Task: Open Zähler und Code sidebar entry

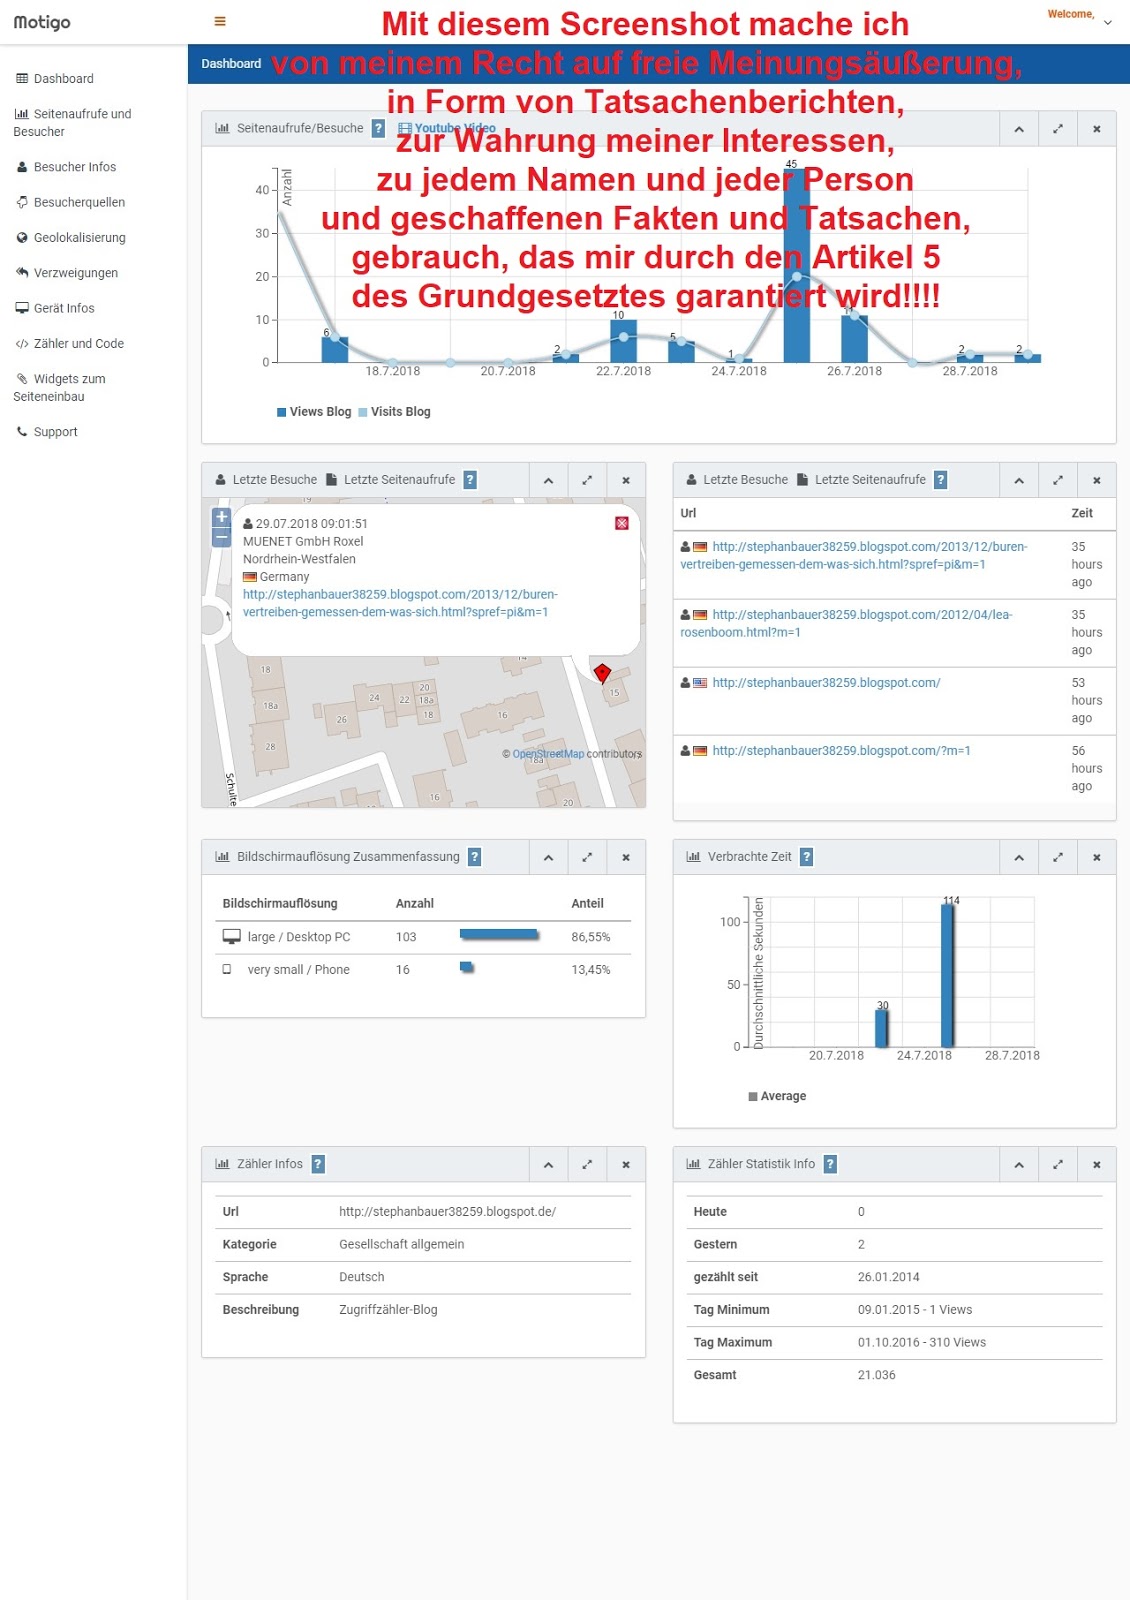Action: tap(70, 344)
